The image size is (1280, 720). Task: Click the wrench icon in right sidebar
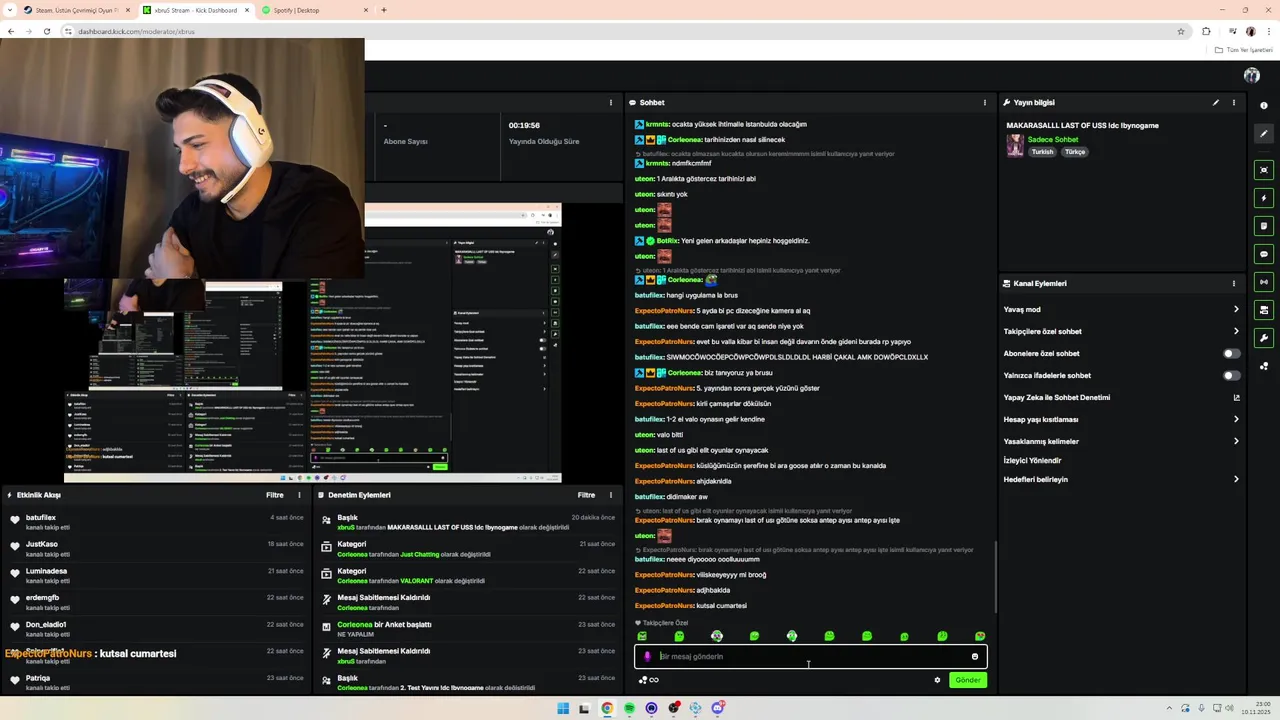tap(1264, 338)
